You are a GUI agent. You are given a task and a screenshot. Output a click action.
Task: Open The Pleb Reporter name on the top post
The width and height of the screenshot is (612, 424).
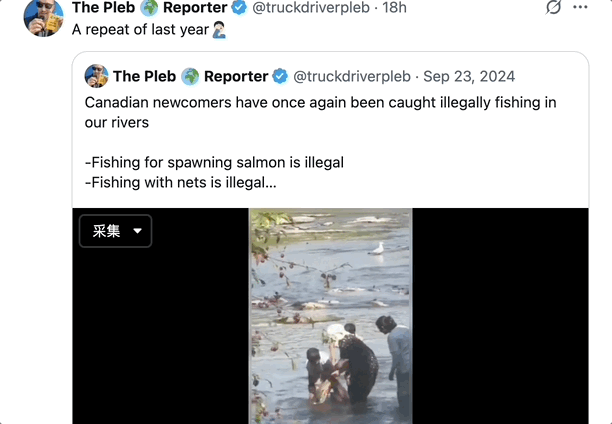(x=150, y=8)
